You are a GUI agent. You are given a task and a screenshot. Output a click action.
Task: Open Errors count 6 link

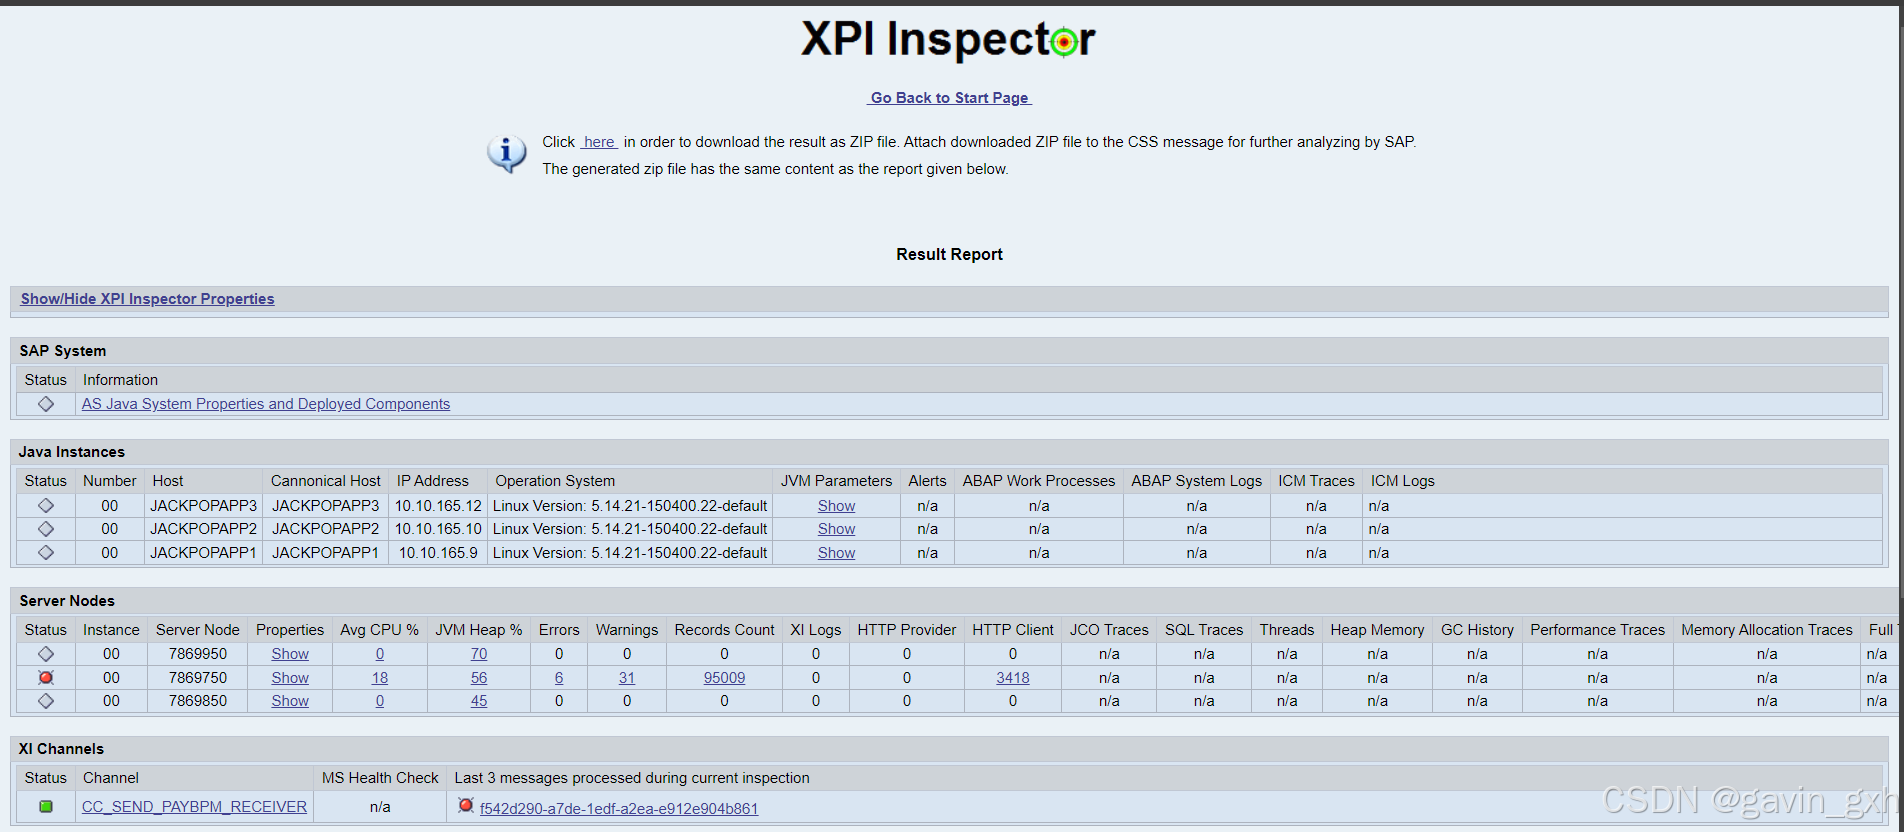(x=559, y=678)
